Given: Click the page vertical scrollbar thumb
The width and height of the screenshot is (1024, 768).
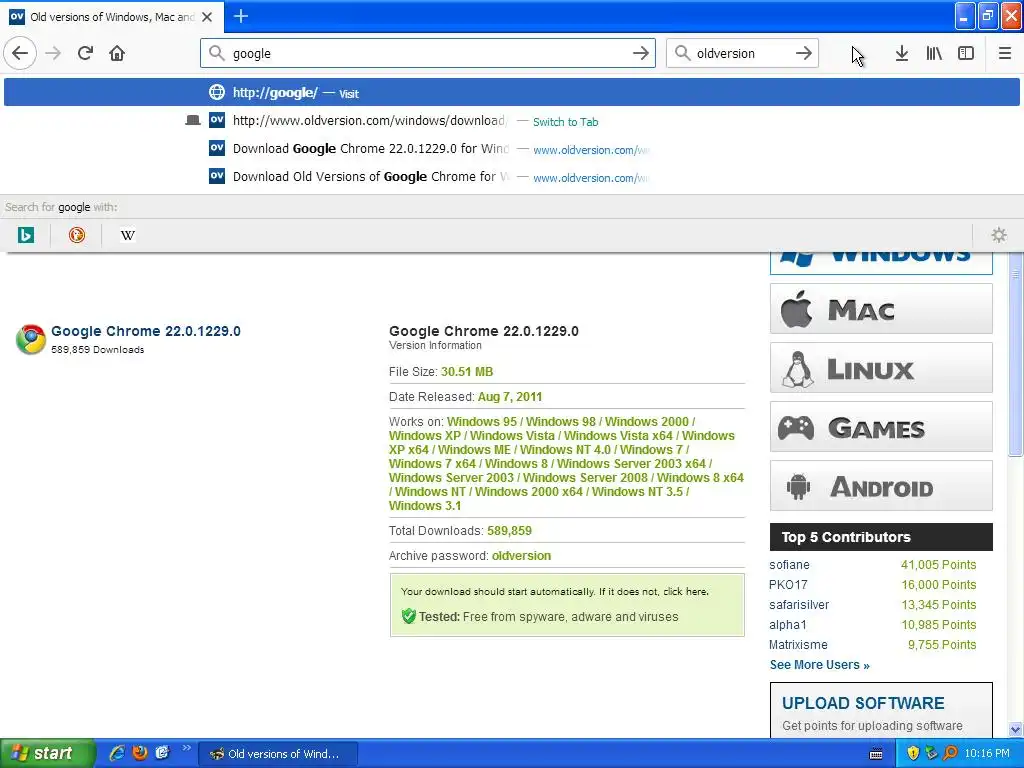Looking at the screenshot, I should pos(1016,356).
